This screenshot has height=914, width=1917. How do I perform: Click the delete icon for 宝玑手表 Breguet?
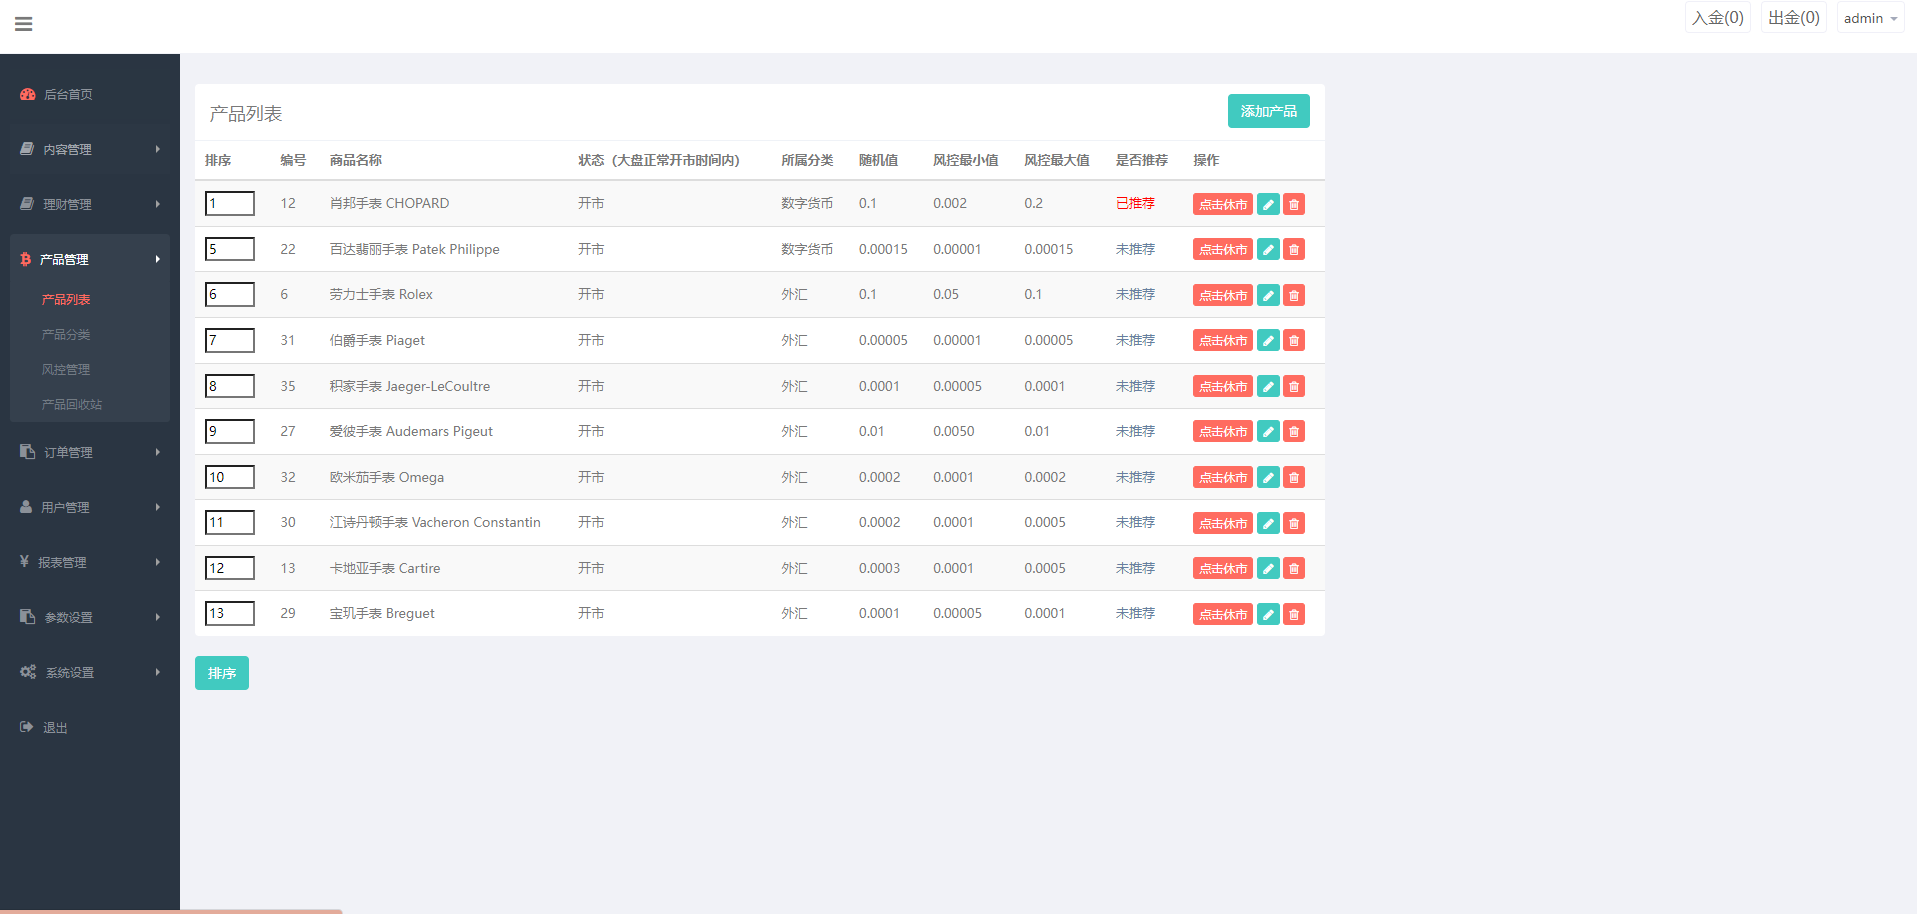tap(1293, 613)
